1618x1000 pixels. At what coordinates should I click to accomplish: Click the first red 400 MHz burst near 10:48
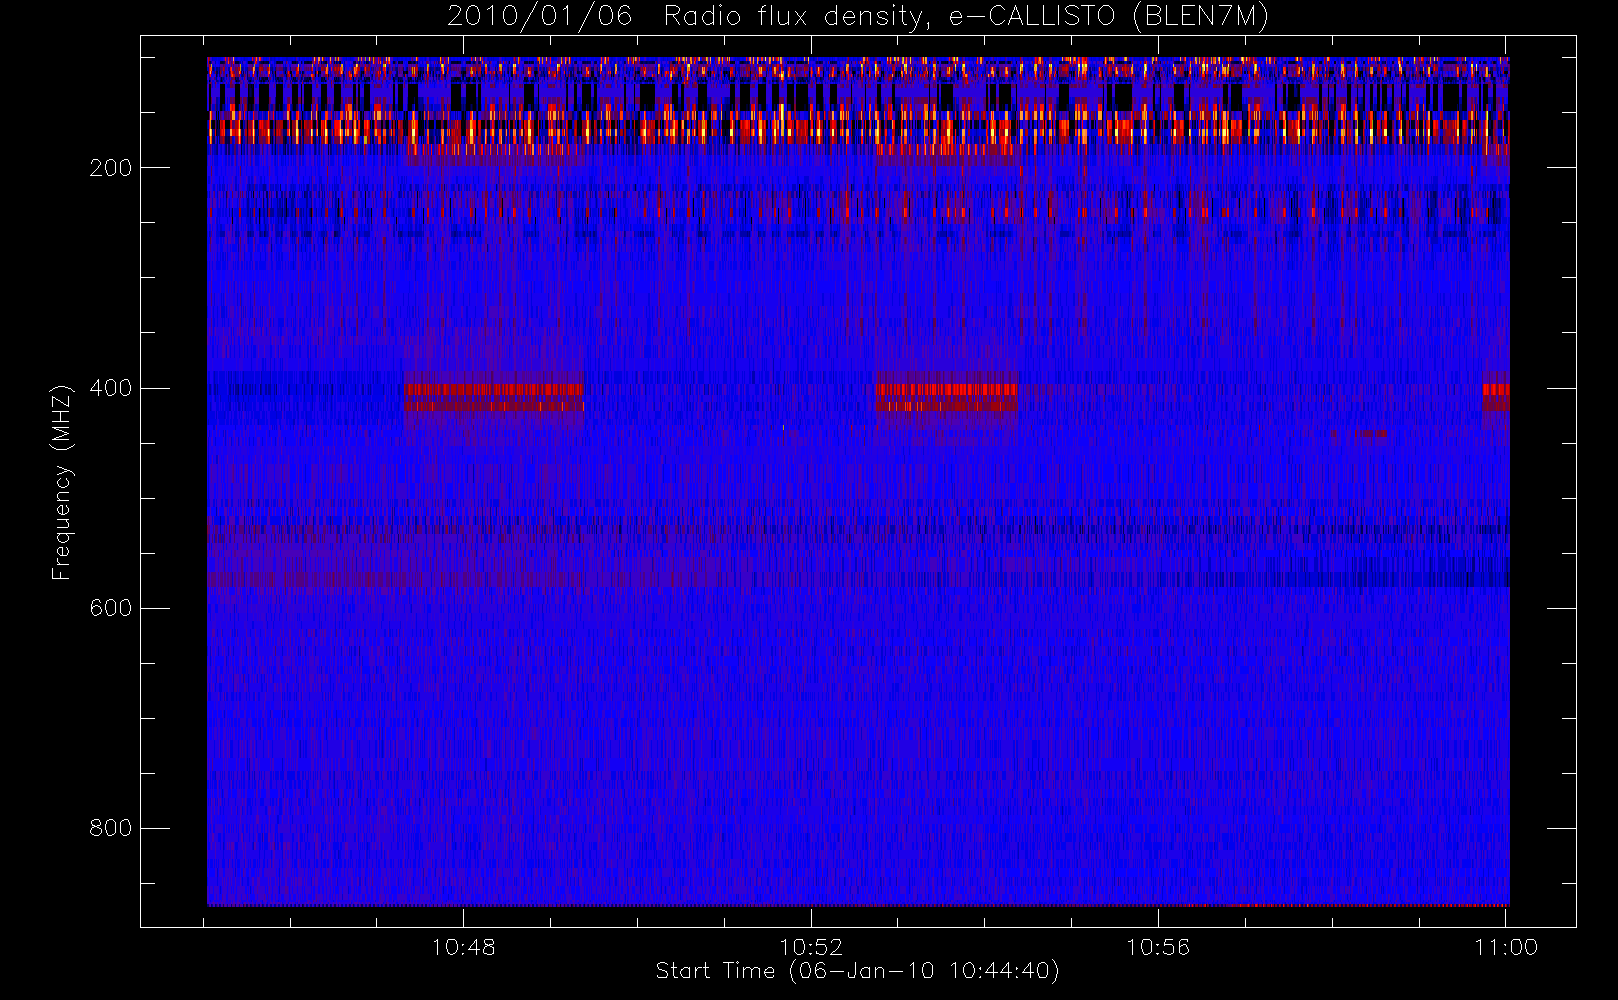(x=493, y=397)
